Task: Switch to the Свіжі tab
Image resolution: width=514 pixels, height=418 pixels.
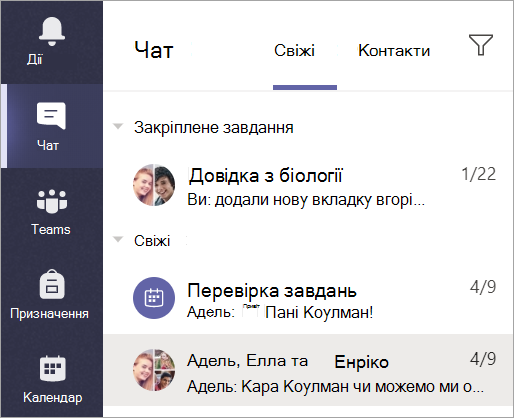Action: (x=294, y=51)
